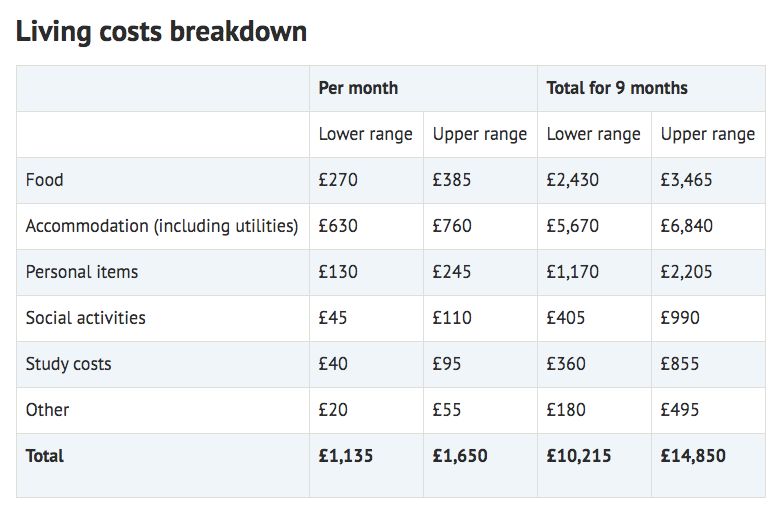The height and width of the screenshot is (510, 777).
Task: Click the £14,850 total cell
Action: 693,456
